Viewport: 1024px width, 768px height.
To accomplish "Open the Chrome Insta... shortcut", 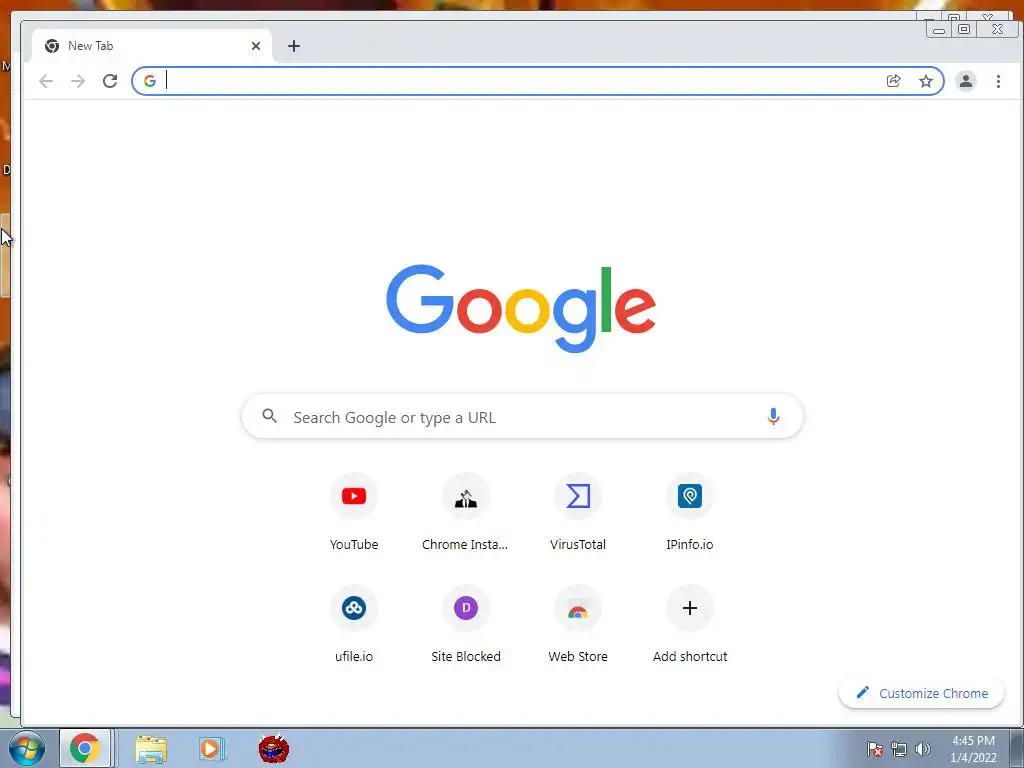I will pos(466,513).
